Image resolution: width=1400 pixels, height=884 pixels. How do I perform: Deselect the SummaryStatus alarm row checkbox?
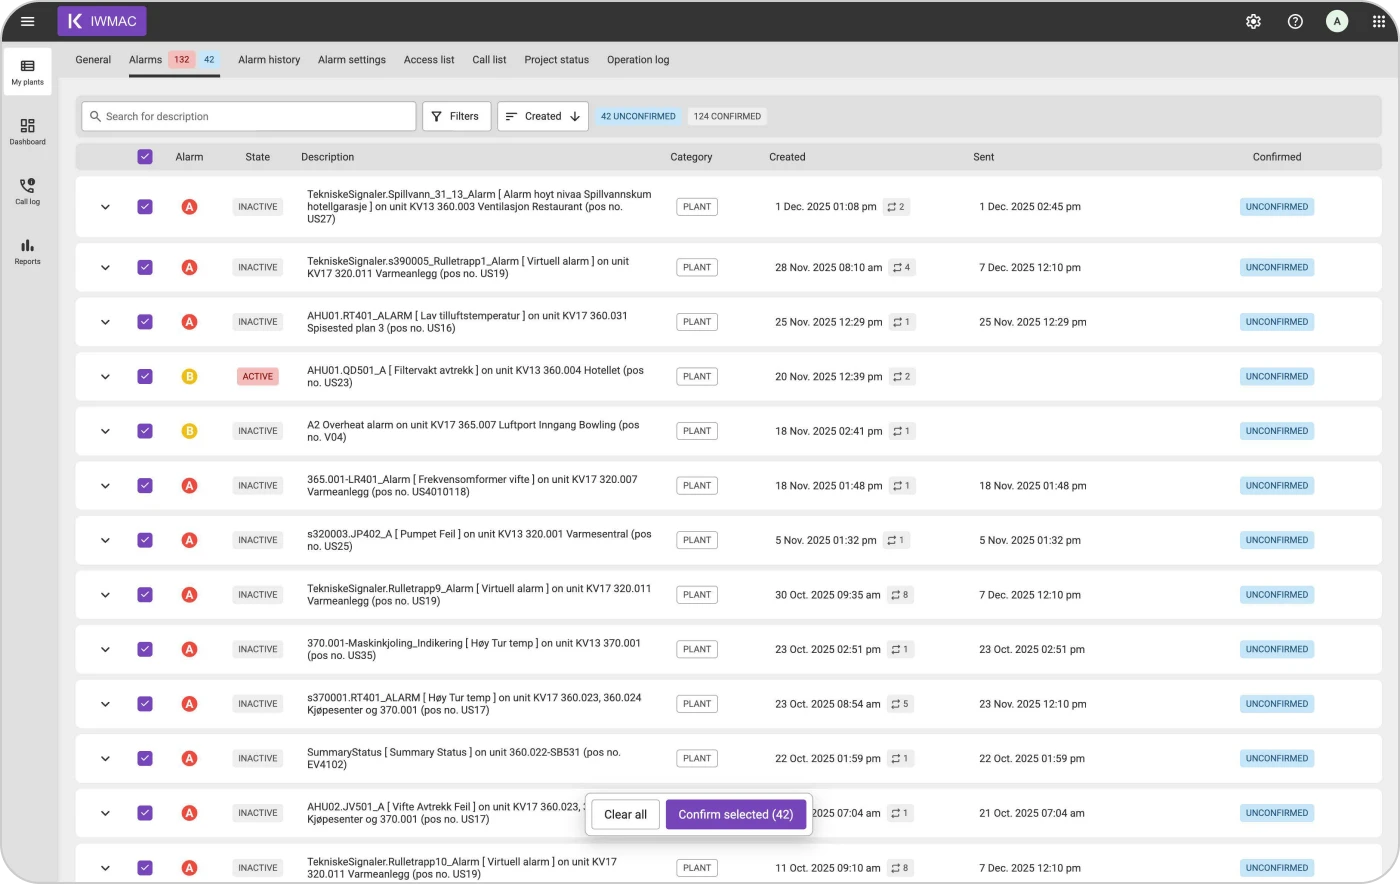tap(145, 759)
